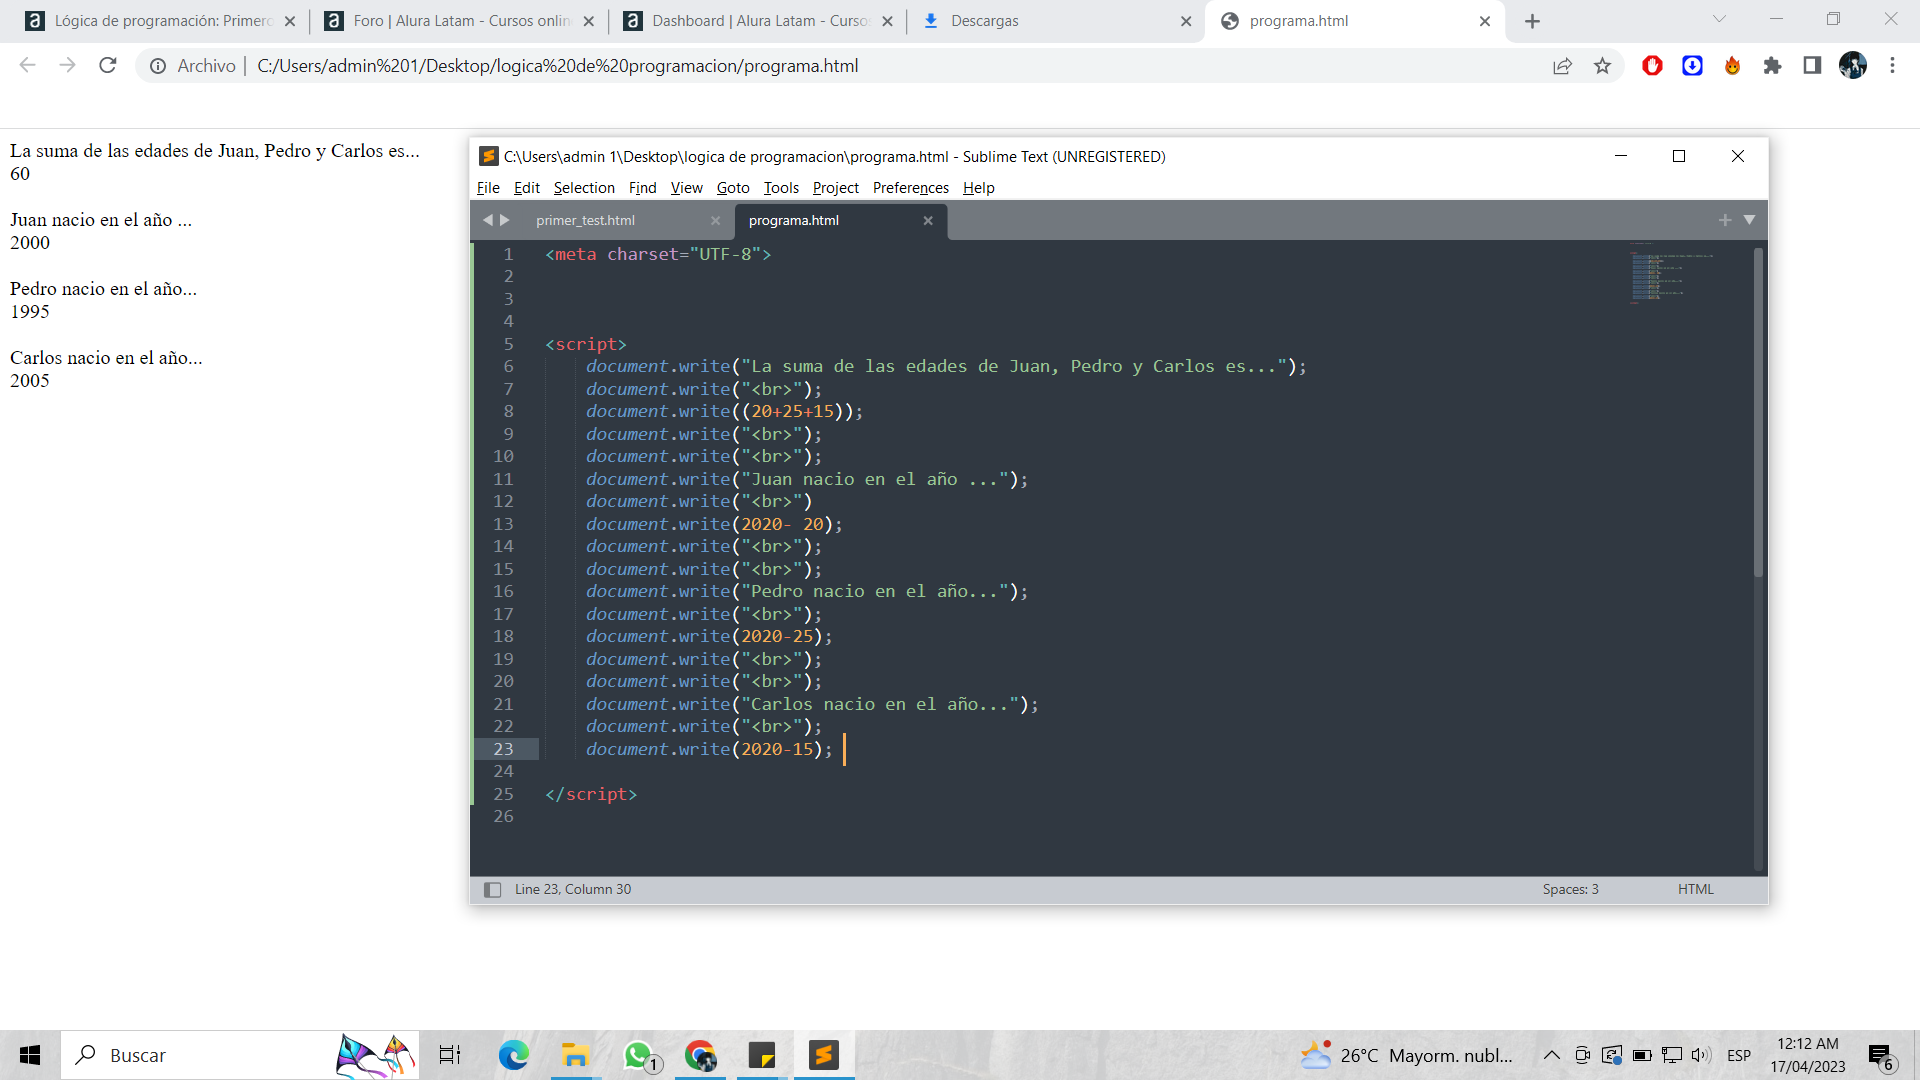Open the notification center icon
The height and width of the screenshot is (1080, 1920).
tap(1880, 1056)
